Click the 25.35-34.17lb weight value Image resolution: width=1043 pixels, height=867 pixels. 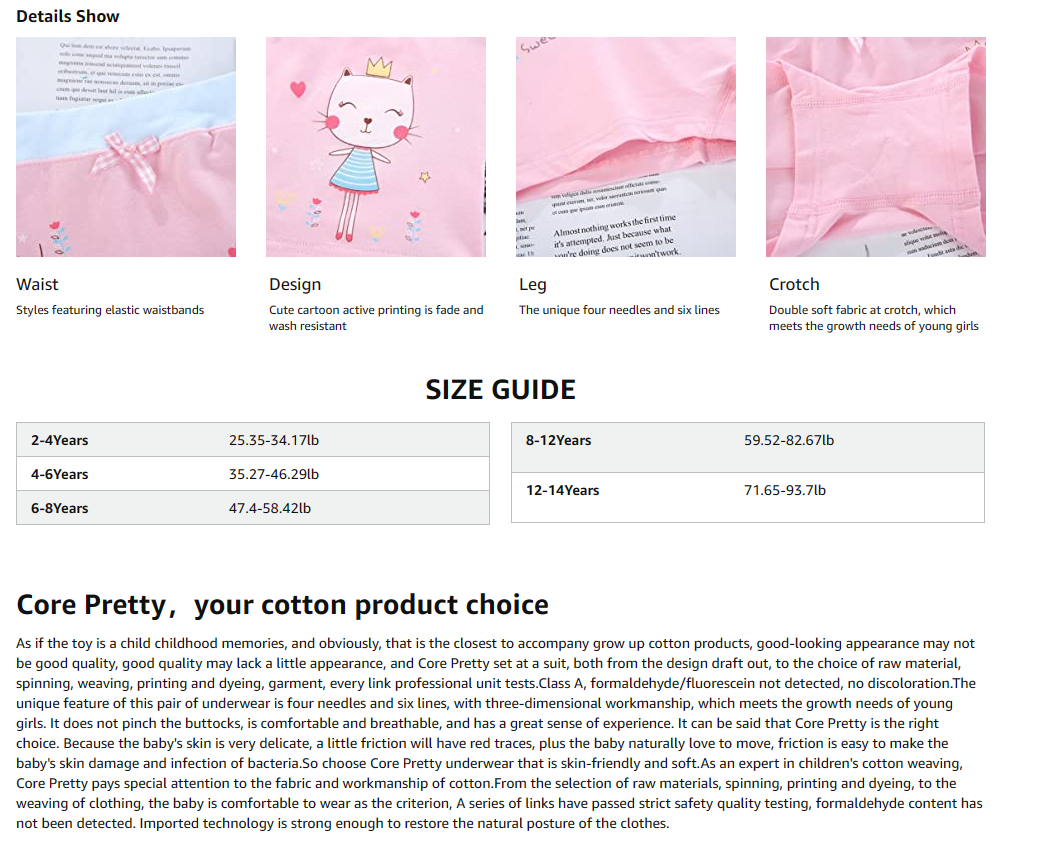point(274,440)
